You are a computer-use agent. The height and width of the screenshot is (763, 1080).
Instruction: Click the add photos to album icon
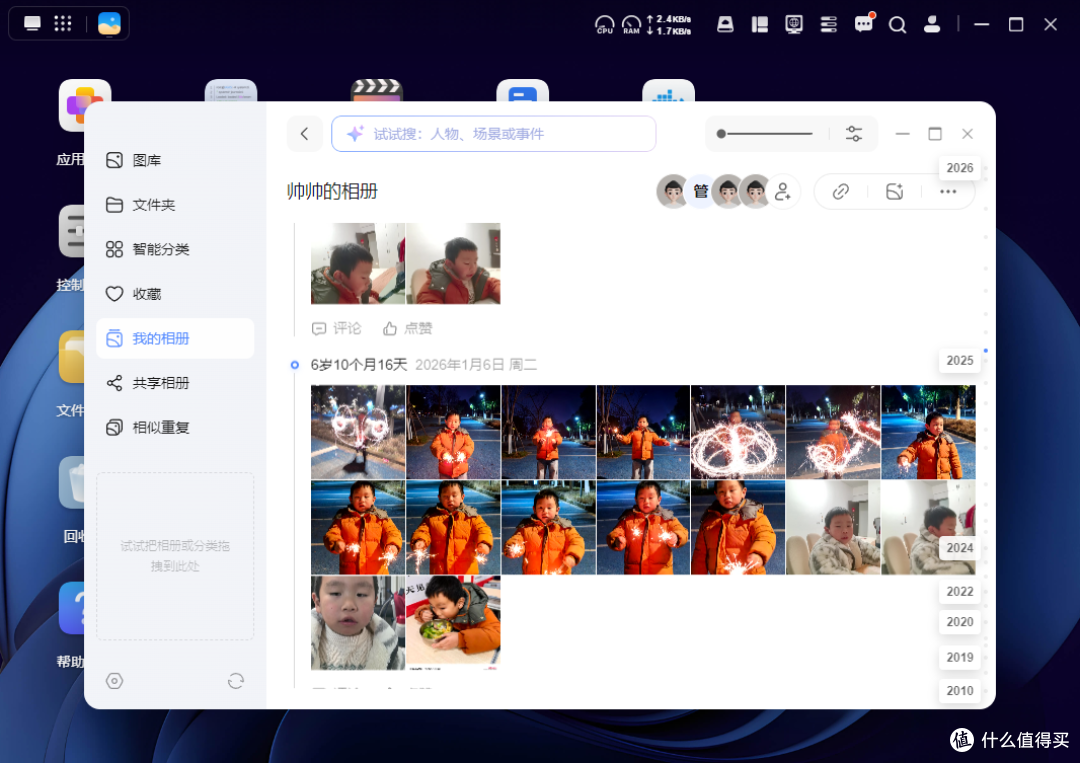[894, 191]
